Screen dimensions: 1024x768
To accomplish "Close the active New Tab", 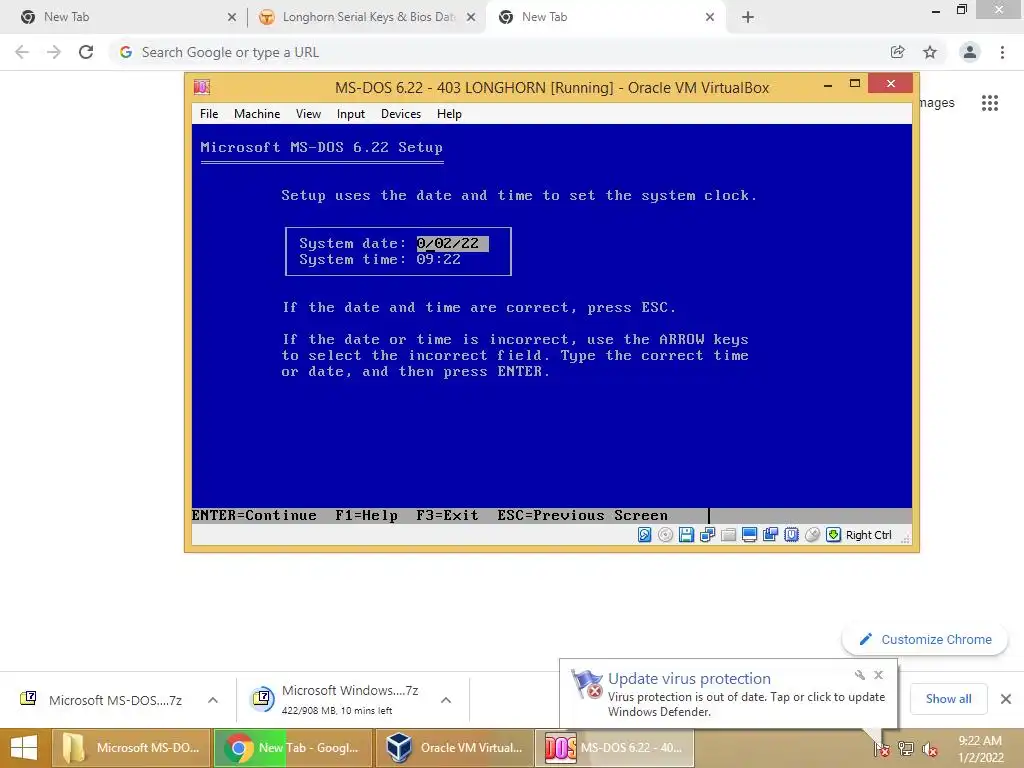I will pos(710,17).
